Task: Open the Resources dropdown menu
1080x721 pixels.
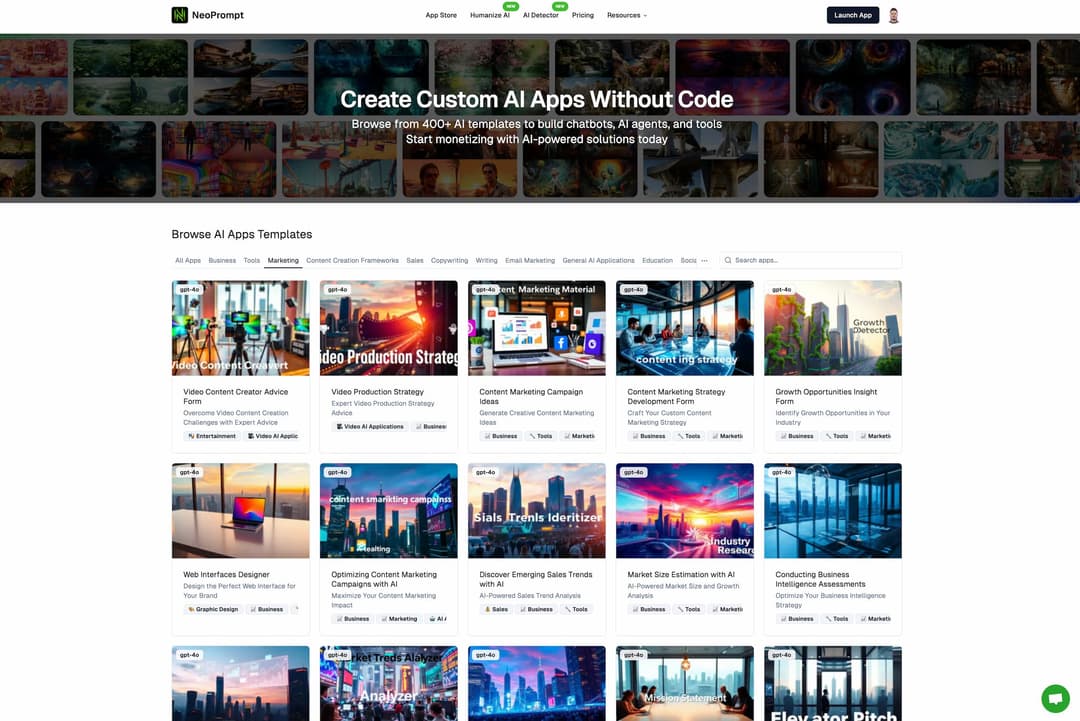Action: pyautogui.click(x=627, y=15)
